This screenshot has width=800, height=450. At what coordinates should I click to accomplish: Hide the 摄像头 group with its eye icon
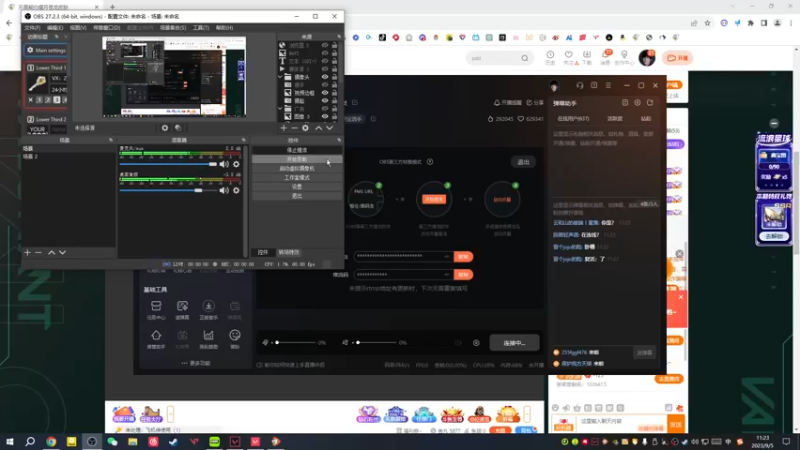point(324,77)
